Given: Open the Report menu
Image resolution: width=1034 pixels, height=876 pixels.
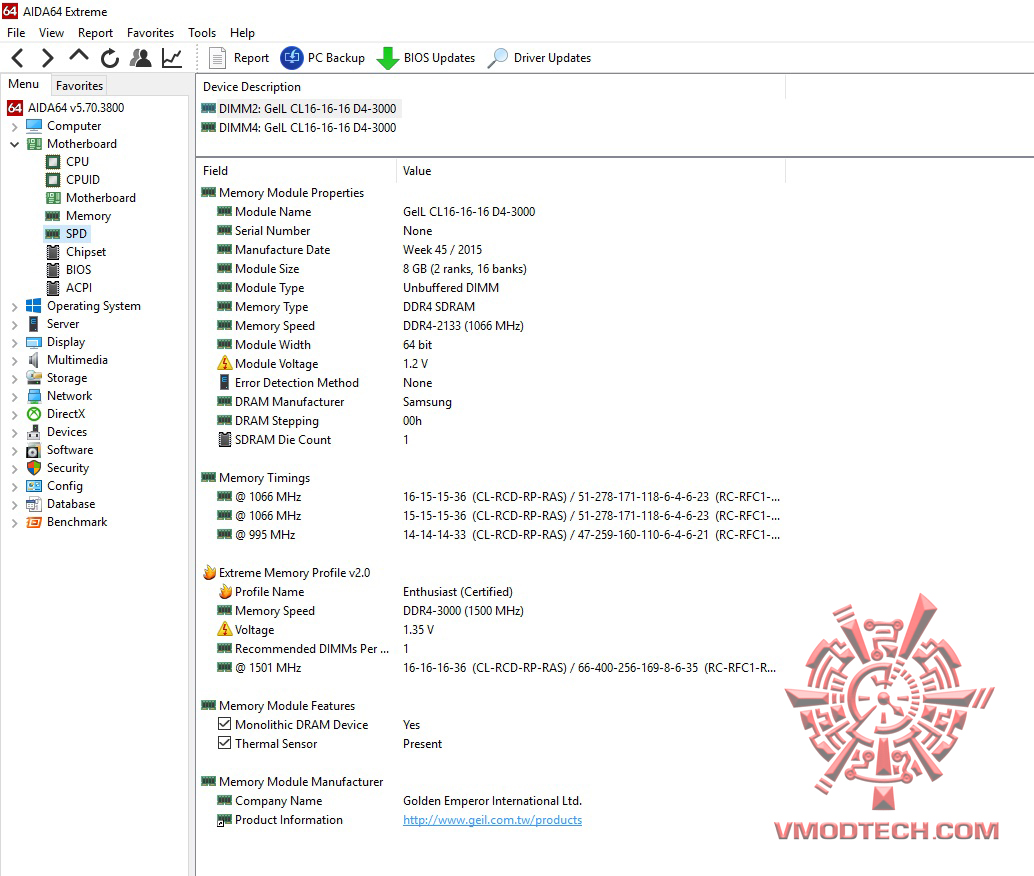Looking at the screenshot, I should click(95, 33).
